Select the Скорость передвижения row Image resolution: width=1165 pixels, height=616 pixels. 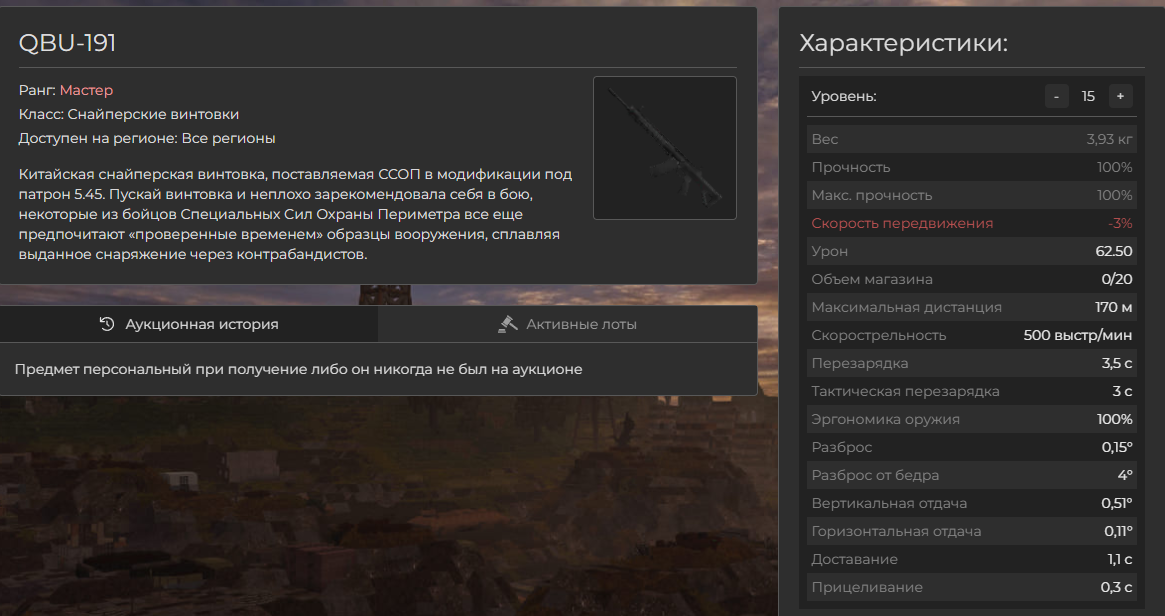(x=972, y=223)
